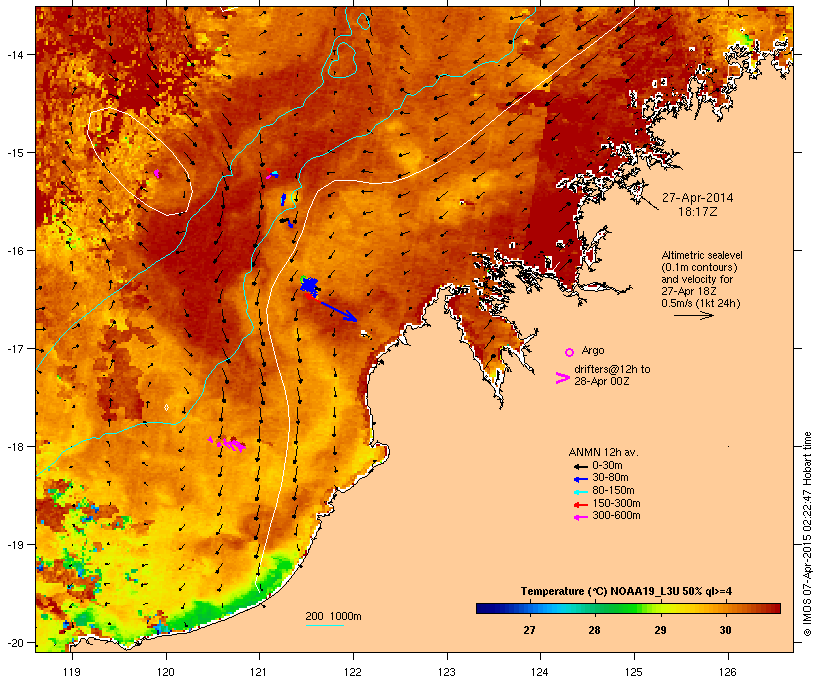Click the magenta marker inside white oval contour
This screenshot has width=820, height=680.
157,174
